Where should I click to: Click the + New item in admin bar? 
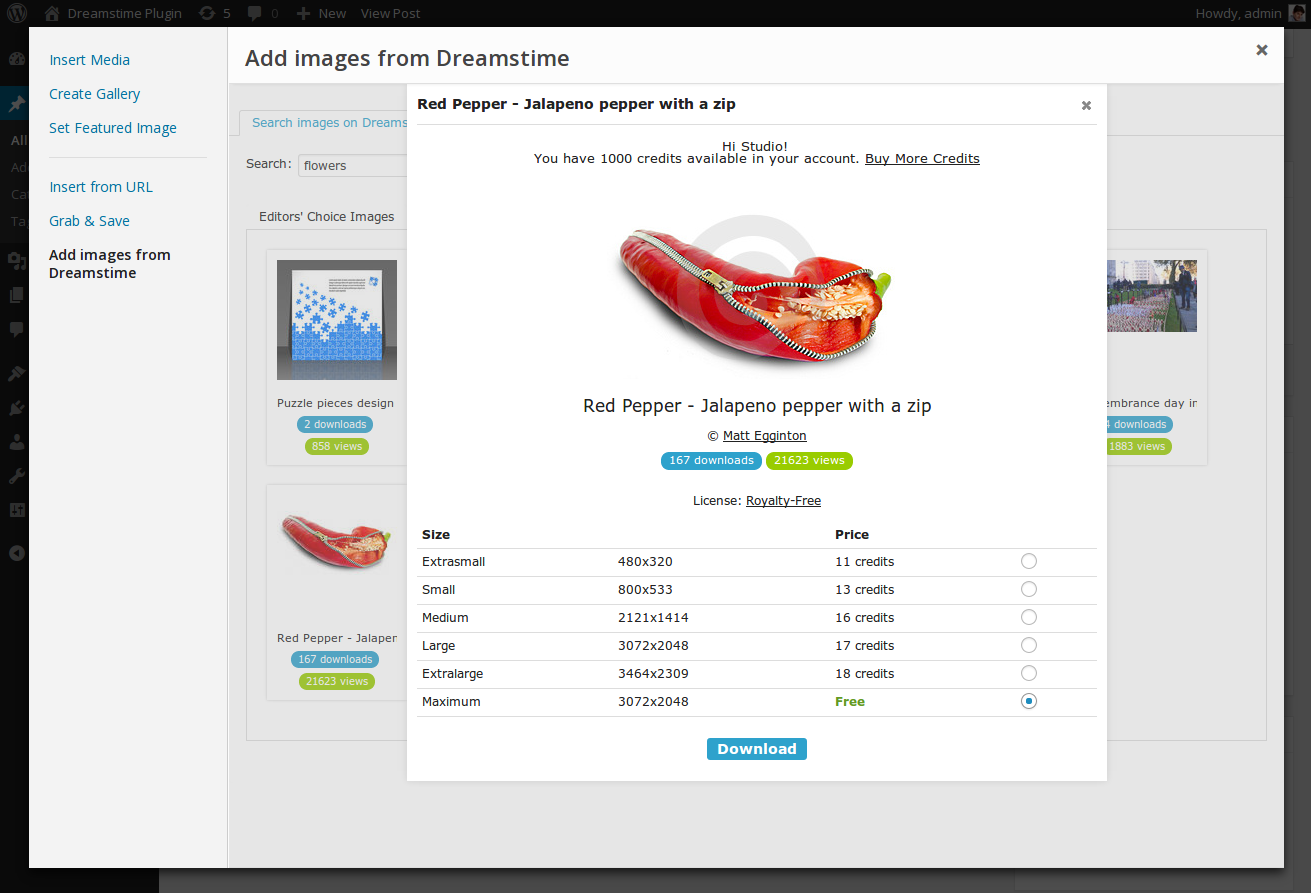point(323,13)
